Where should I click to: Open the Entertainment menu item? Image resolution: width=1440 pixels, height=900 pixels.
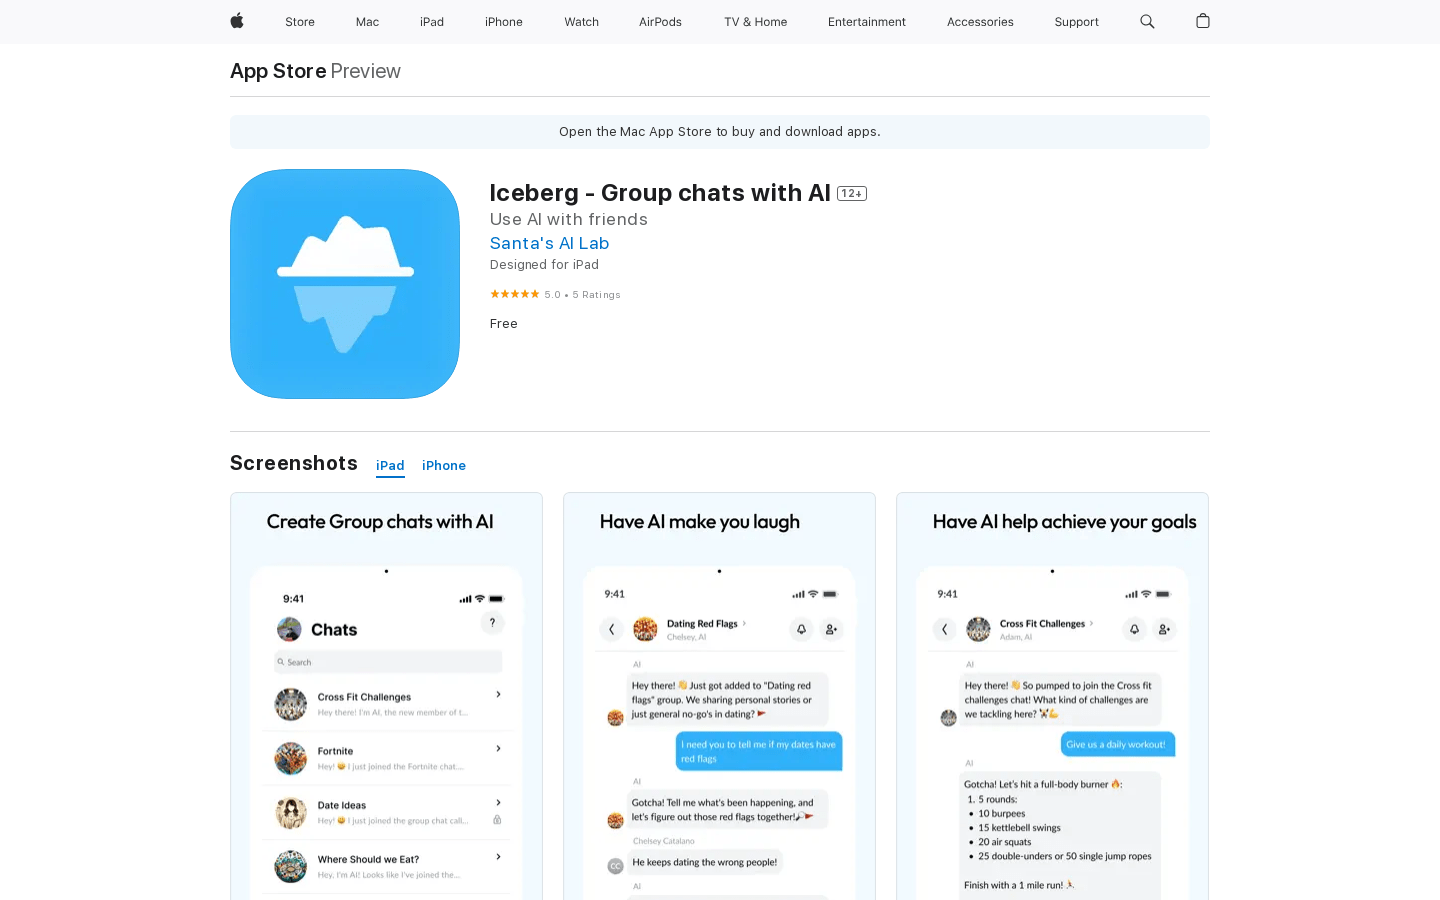coord(866,22)
